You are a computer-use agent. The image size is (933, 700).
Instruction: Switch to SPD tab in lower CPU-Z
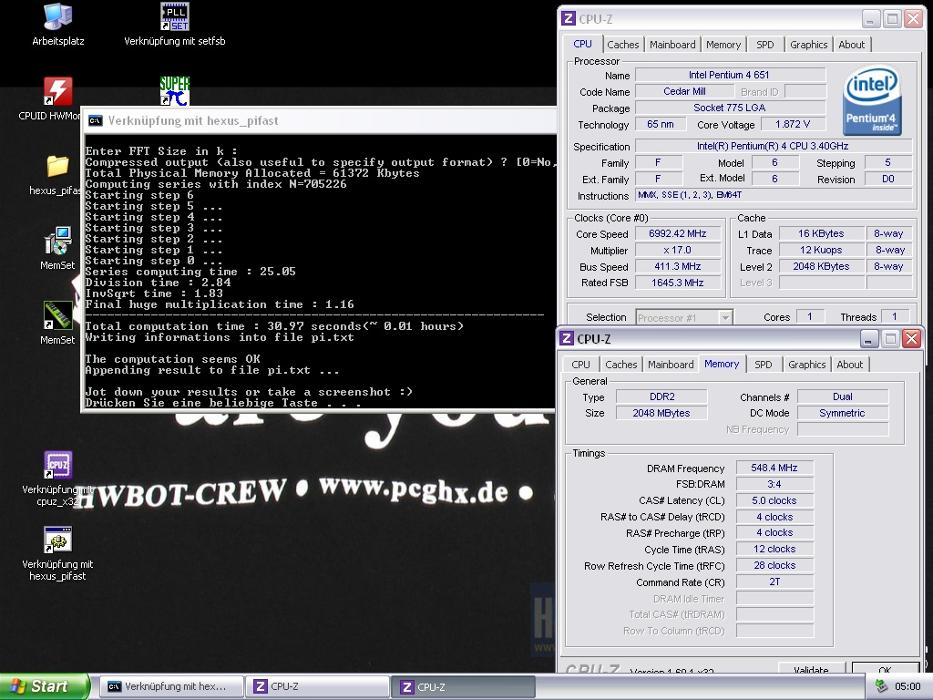click(x=763, y=364)
